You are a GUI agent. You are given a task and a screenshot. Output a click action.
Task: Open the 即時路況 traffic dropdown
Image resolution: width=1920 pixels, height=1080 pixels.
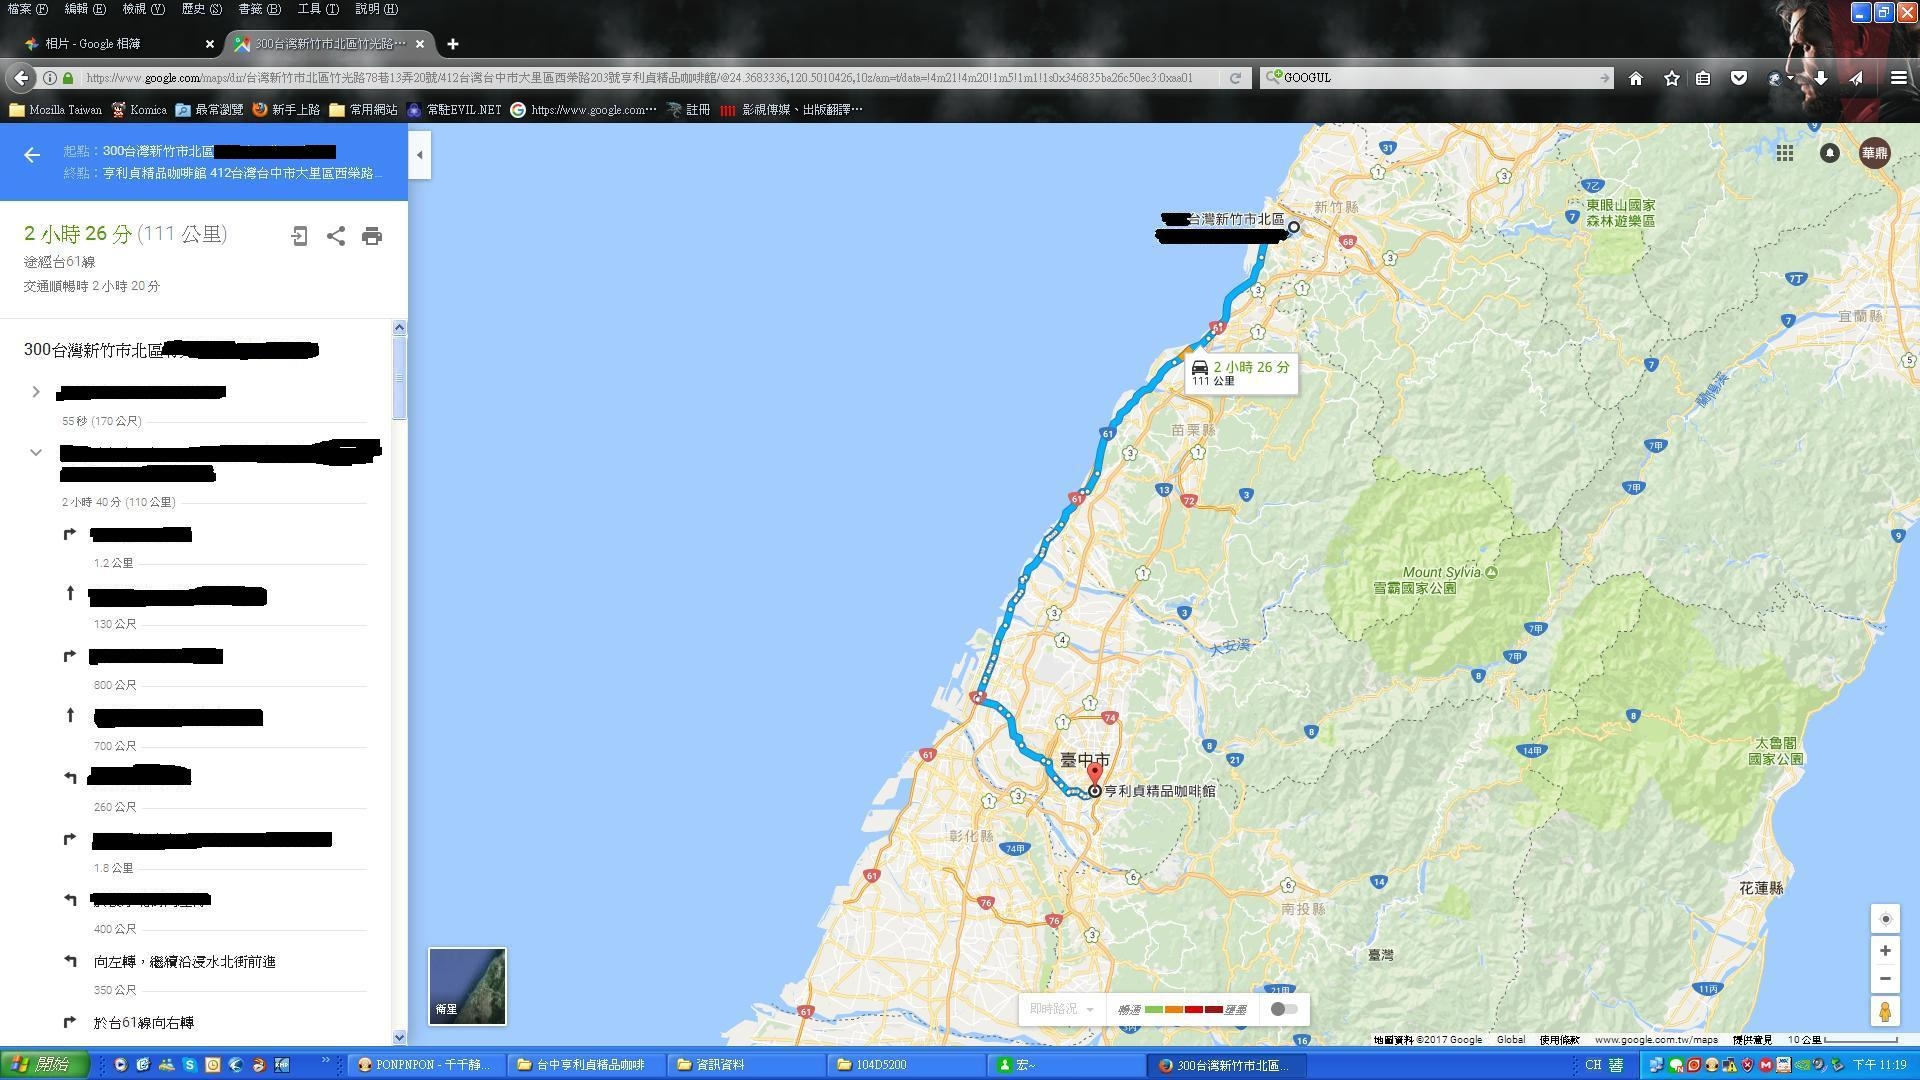coord(1061,1009)
